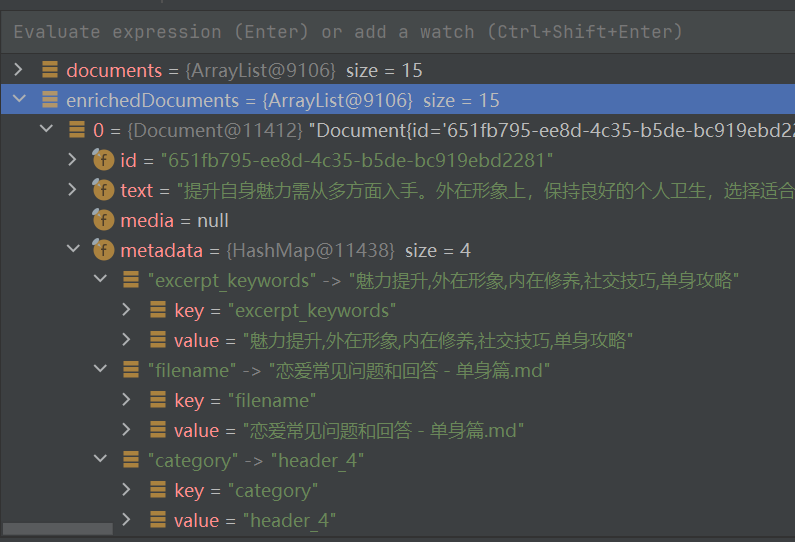
Task: Expand key = "filename" node
Action: click(x=127, y=400)
